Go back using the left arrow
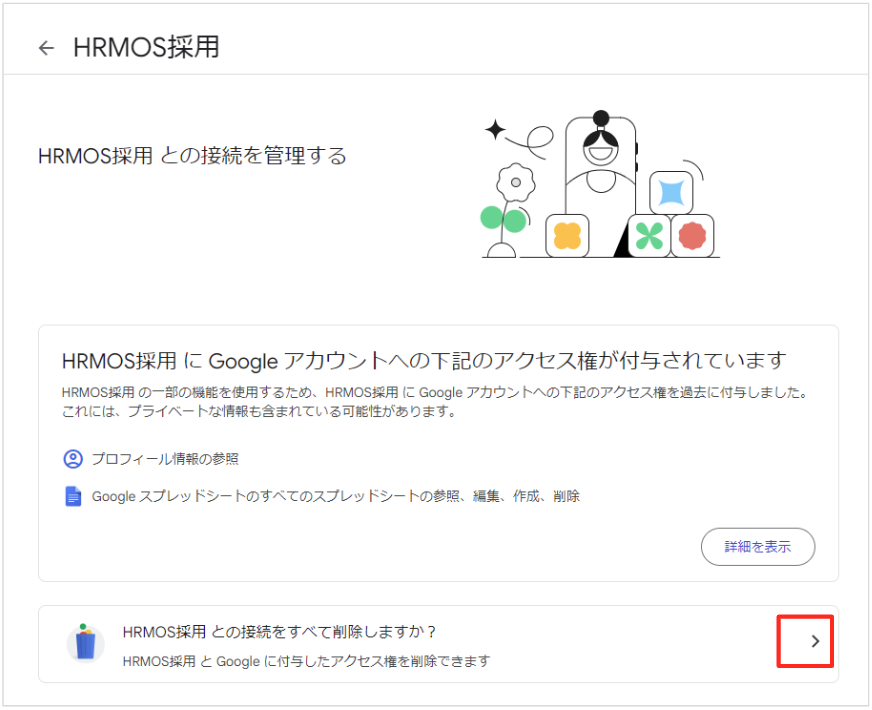872x710 pixels. pyautogui.click(x=46, y=48)
